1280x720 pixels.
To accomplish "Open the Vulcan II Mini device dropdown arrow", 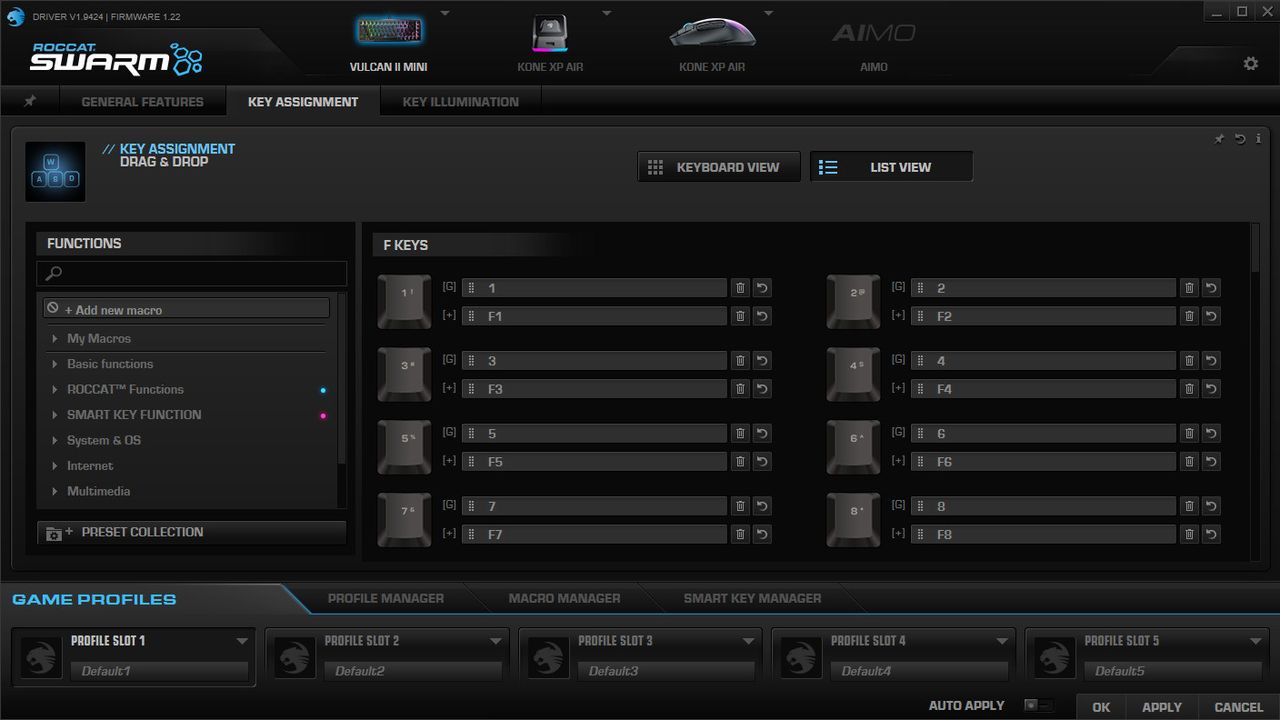I will point(445,13).
